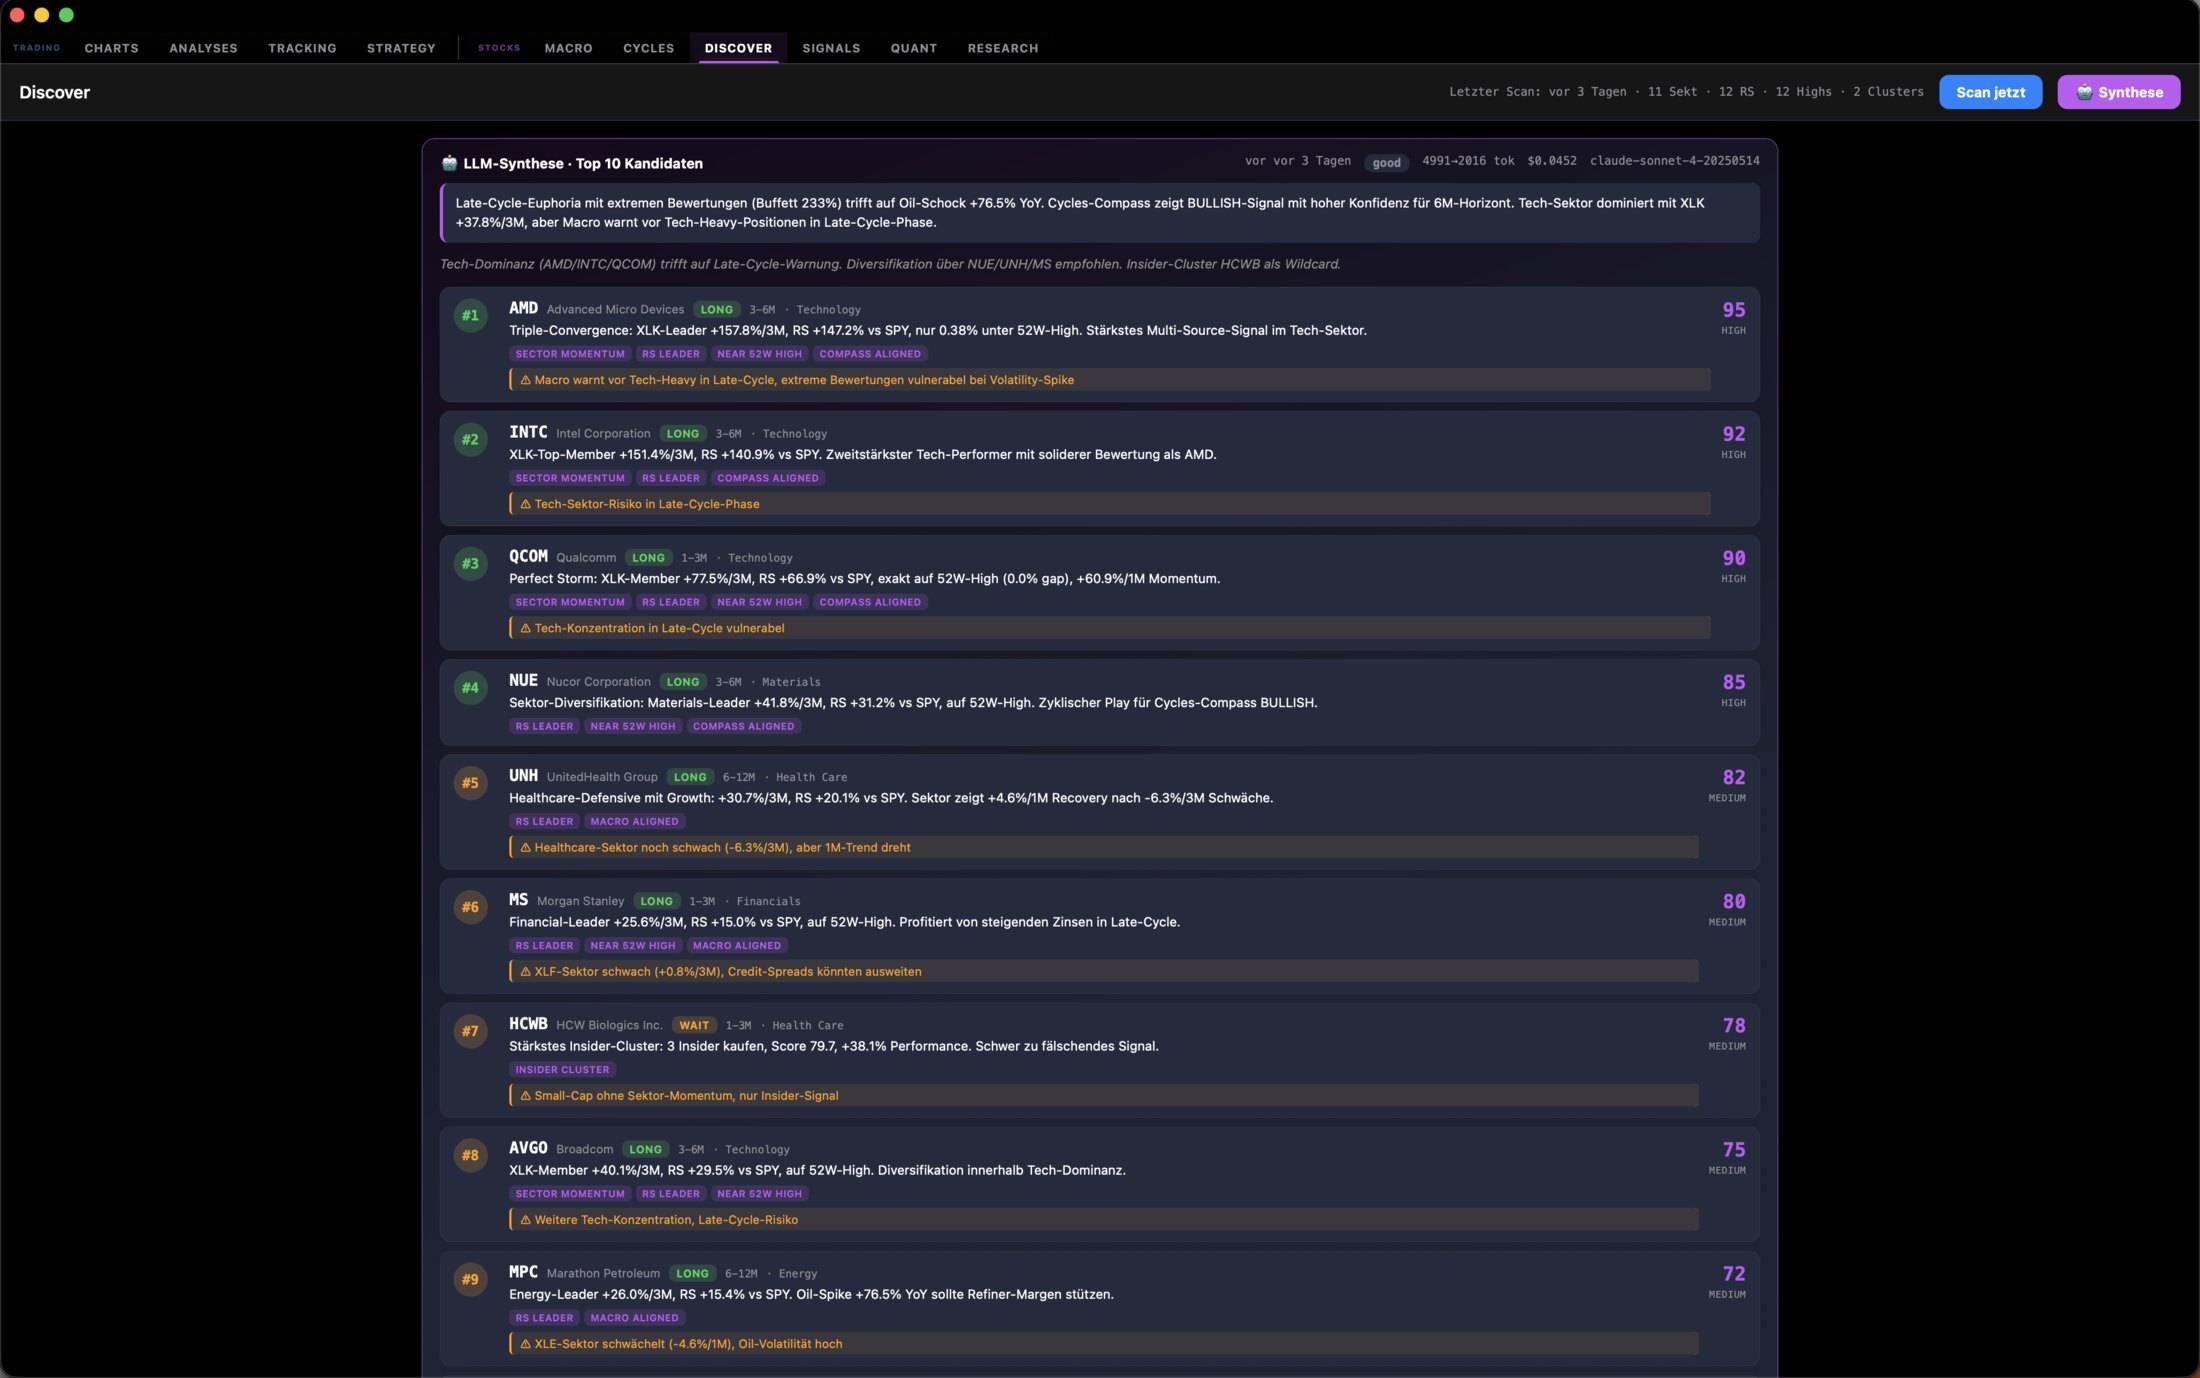Click the INTC ticker symbol
Image resolution: width=2200 pixels, height=1378 pixels.
[x=528, y=432]
